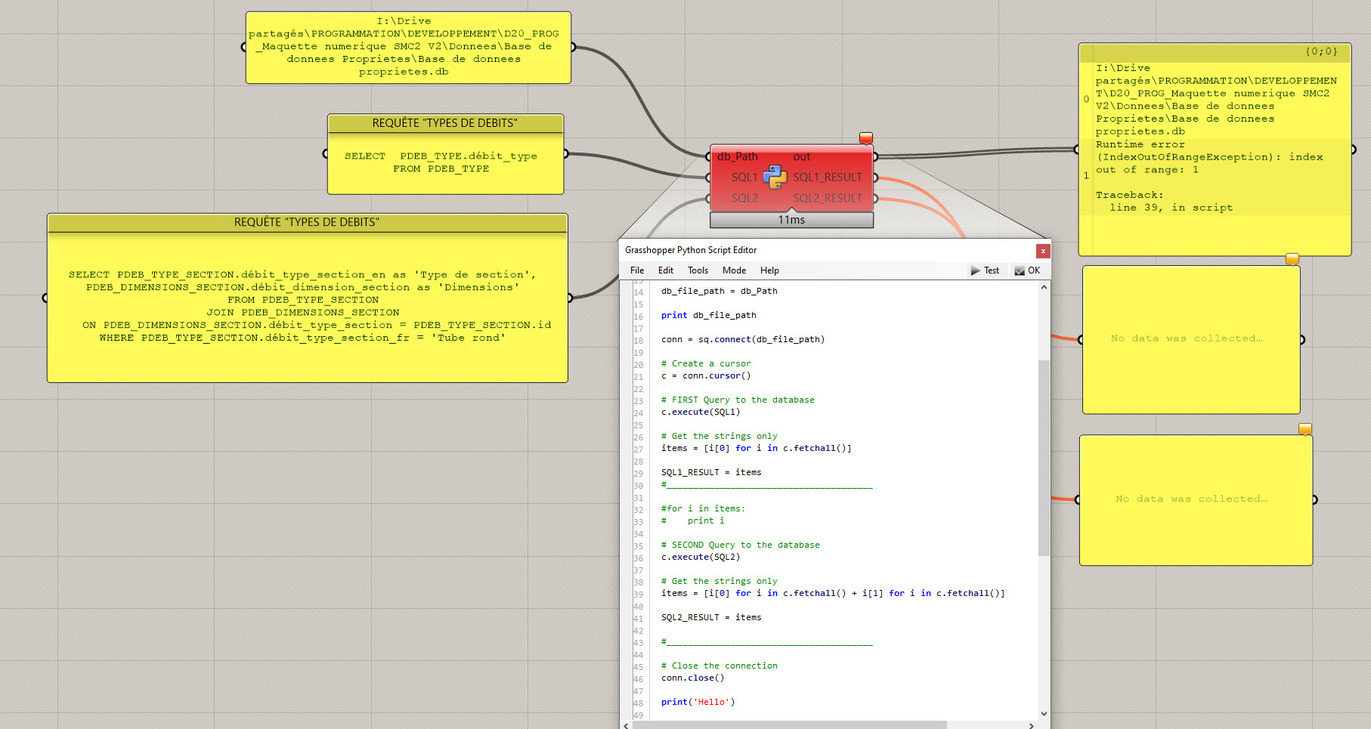Image resolution: width=1371 pixels, height=729 pixels.
Task: Open the Edit menu in the script editor
Action: click(666, 270)
